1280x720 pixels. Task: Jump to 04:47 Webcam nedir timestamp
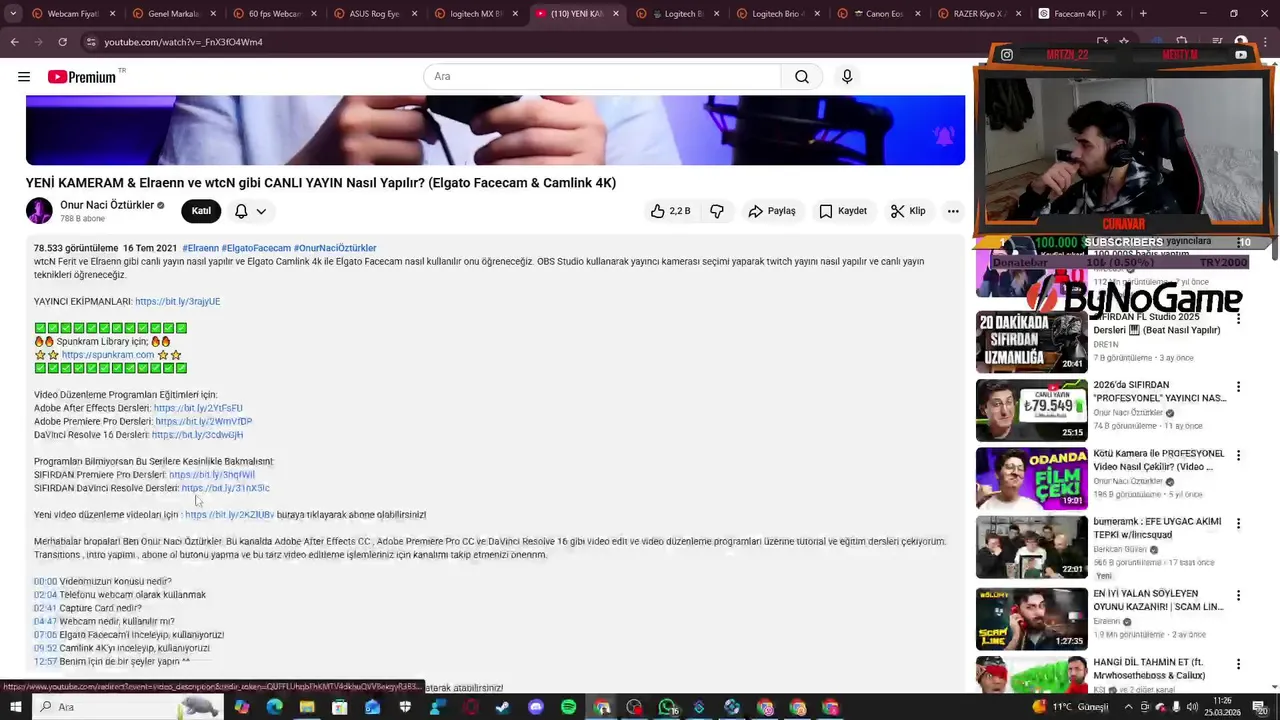[45, 622]
